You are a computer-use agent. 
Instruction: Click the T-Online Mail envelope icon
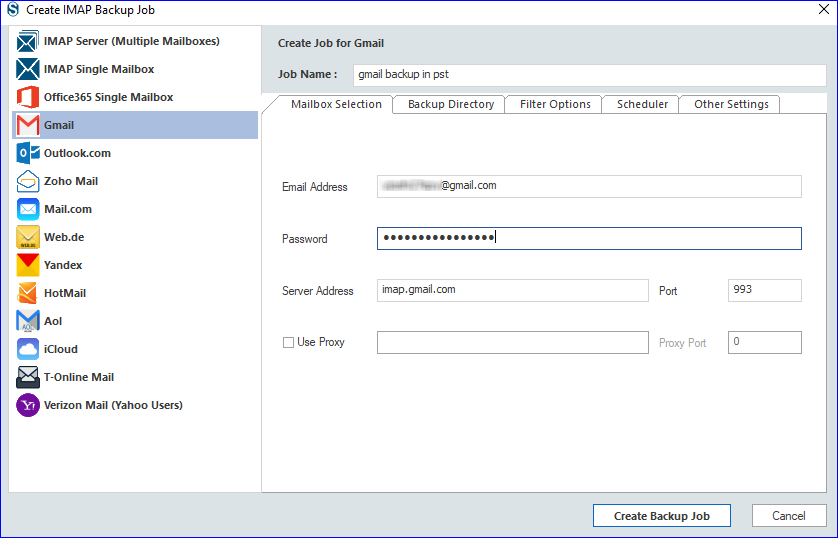[x=27, y=377]
